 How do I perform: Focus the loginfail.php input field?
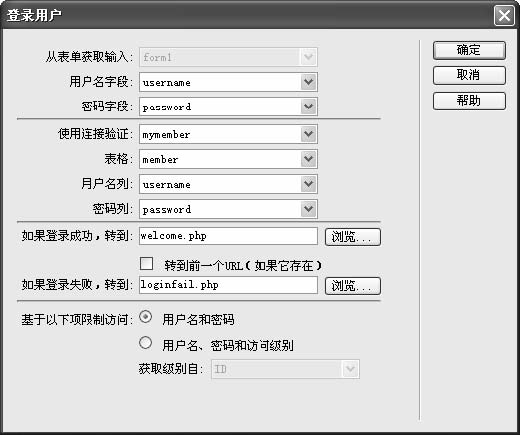[228, 285]
